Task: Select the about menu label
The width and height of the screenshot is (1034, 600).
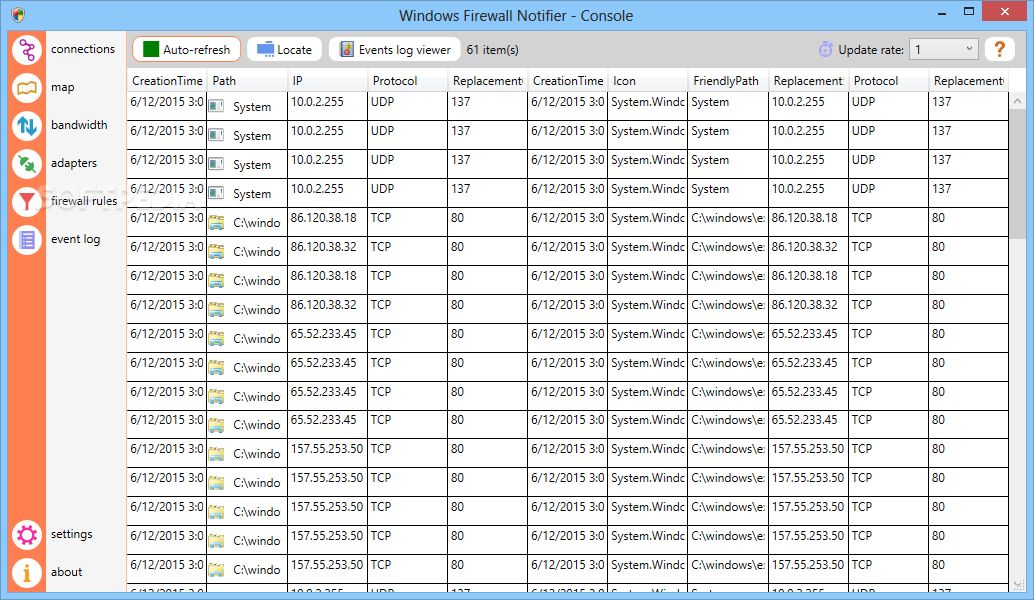Action: [x=67, y=572]
